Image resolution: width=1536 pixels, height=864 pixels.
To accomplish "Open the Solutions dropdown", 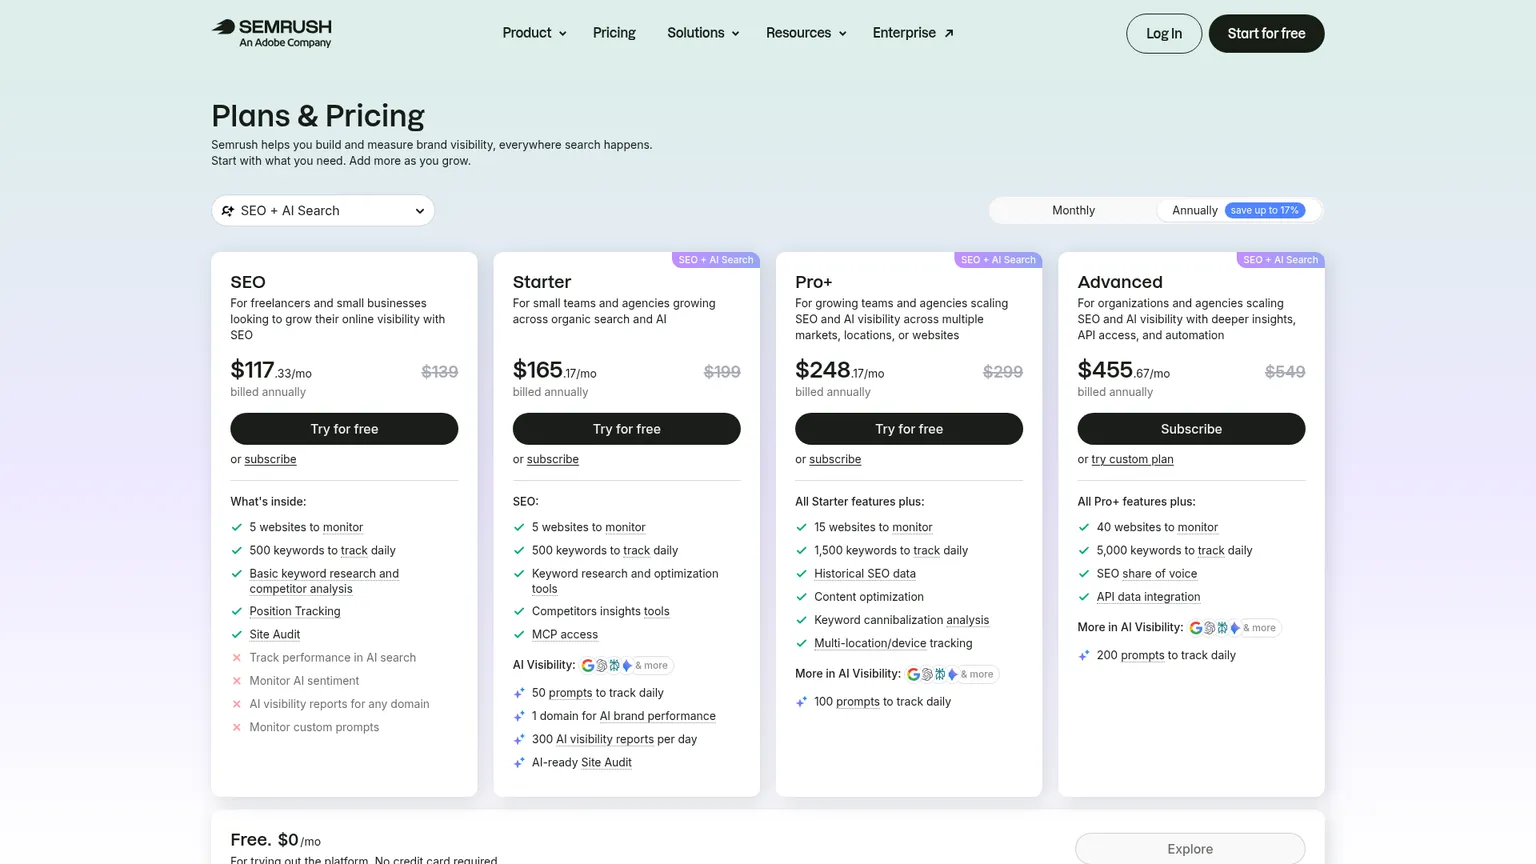I will pos(703,33).
